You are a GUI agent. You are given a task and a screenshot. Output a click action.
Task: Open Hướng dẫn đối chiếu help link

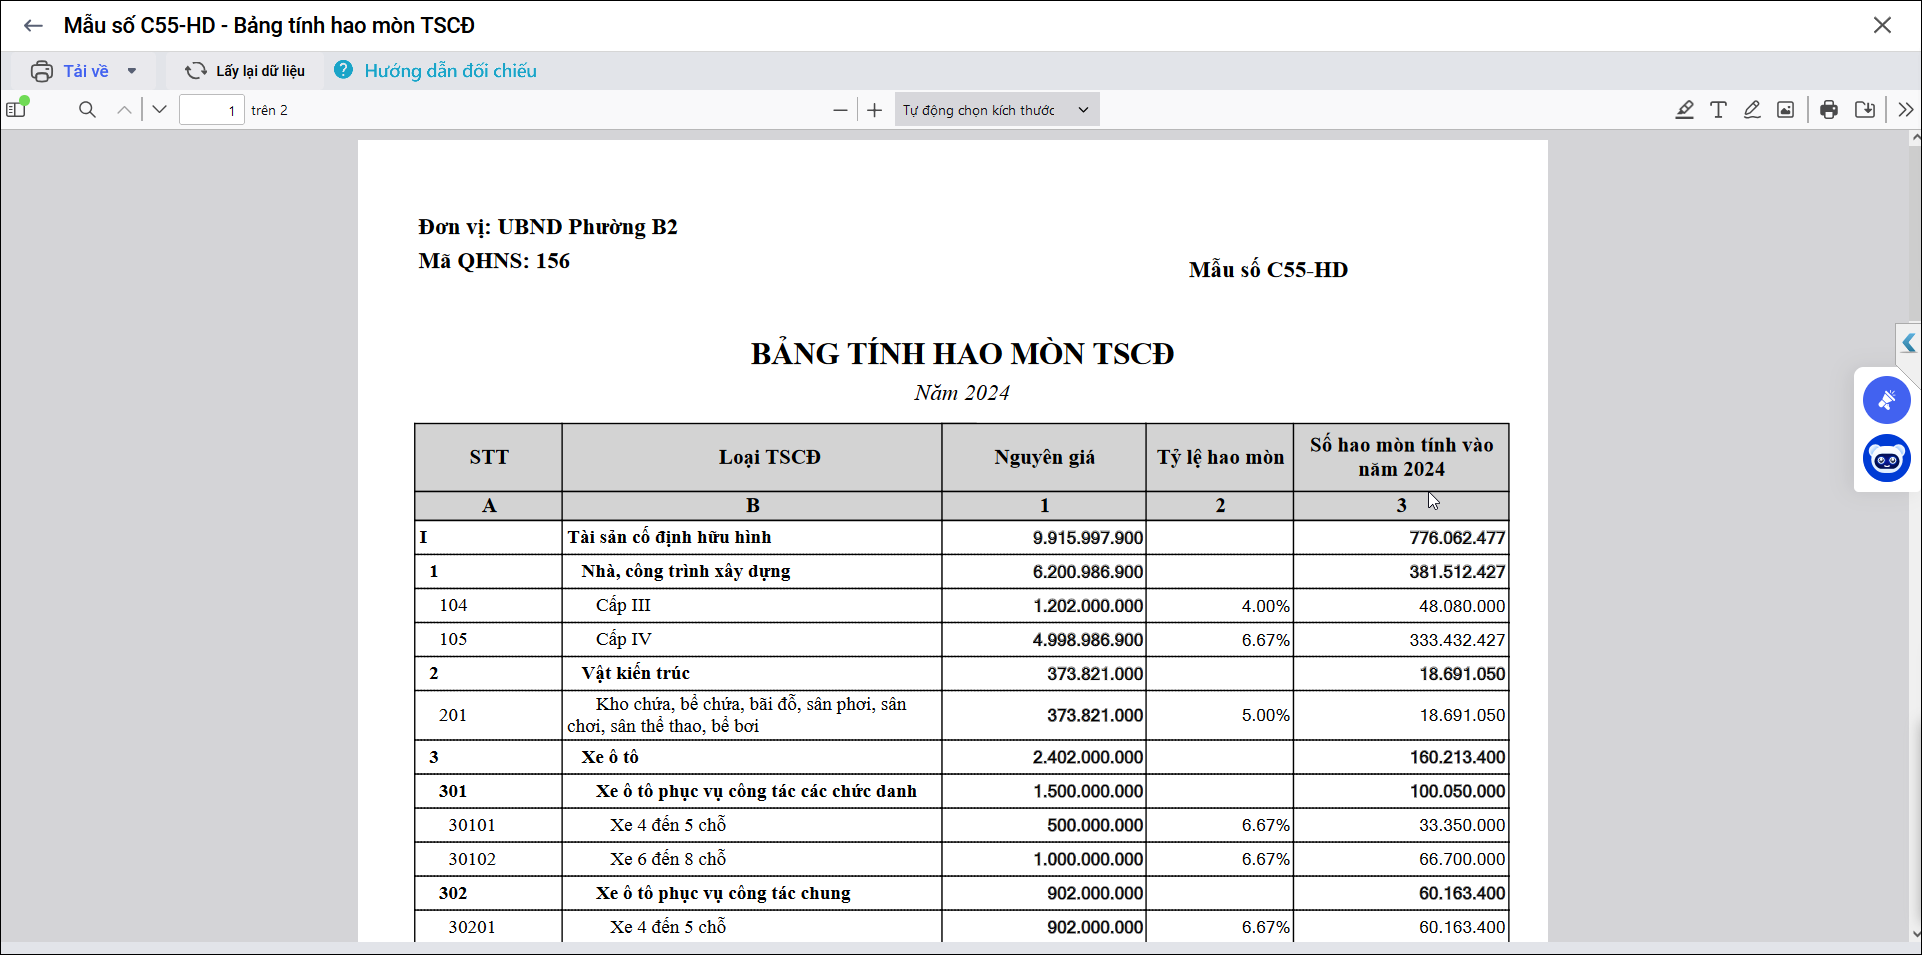point(450,71)
